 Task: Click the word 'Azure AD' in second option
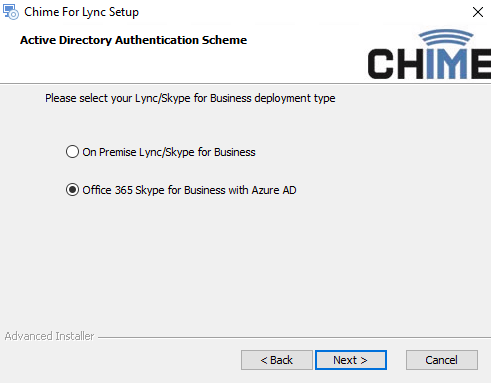coord(274,190)
